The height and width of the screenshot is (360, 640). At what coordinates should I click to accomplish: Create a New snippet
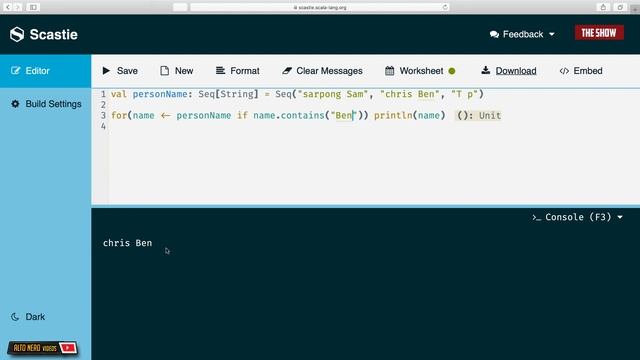(x=177, y=71)
